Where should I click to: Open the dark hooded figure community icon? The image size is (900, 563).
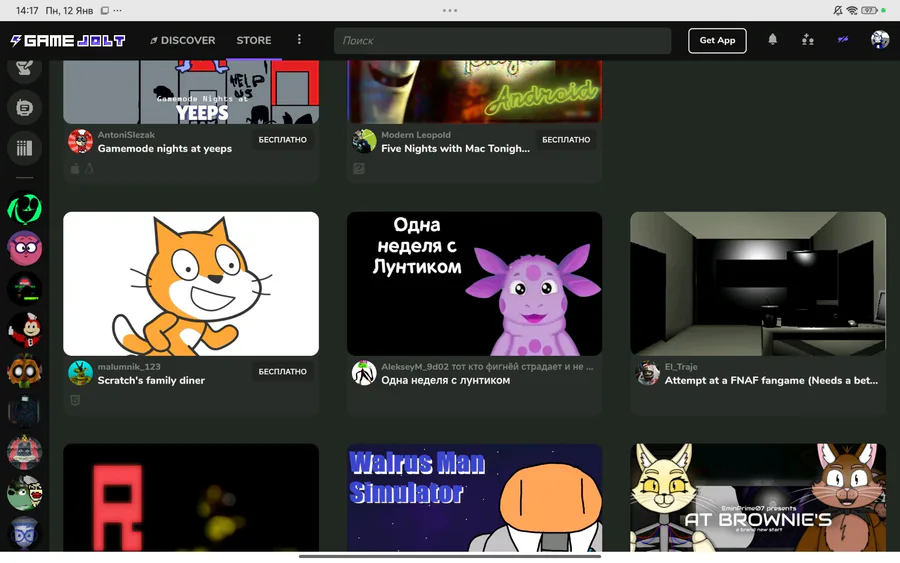pyautogui.click(x=24, y=411)
